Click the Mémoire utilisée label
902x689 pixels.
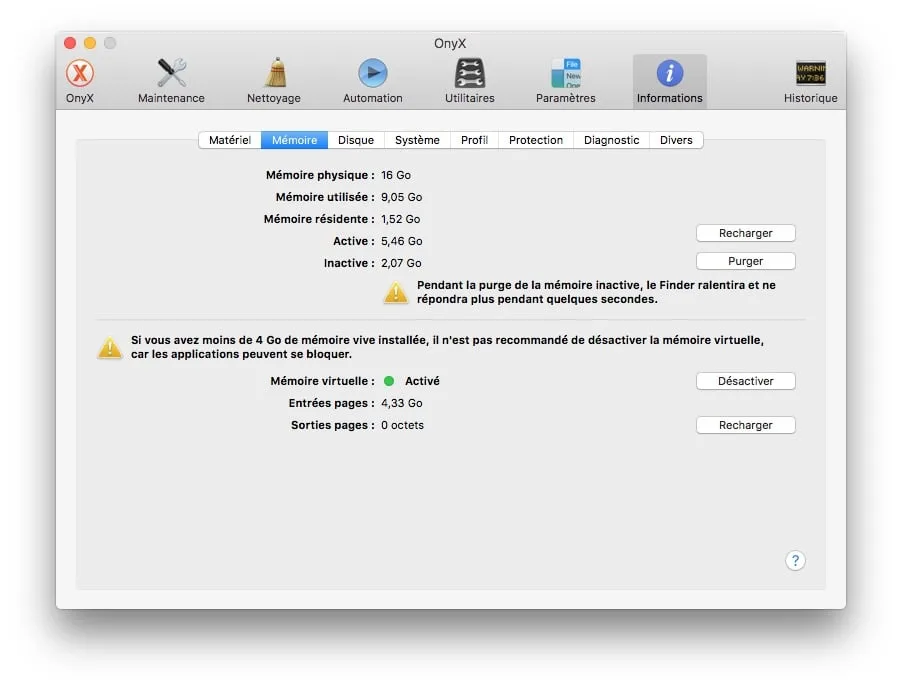[x=325, y=197]
